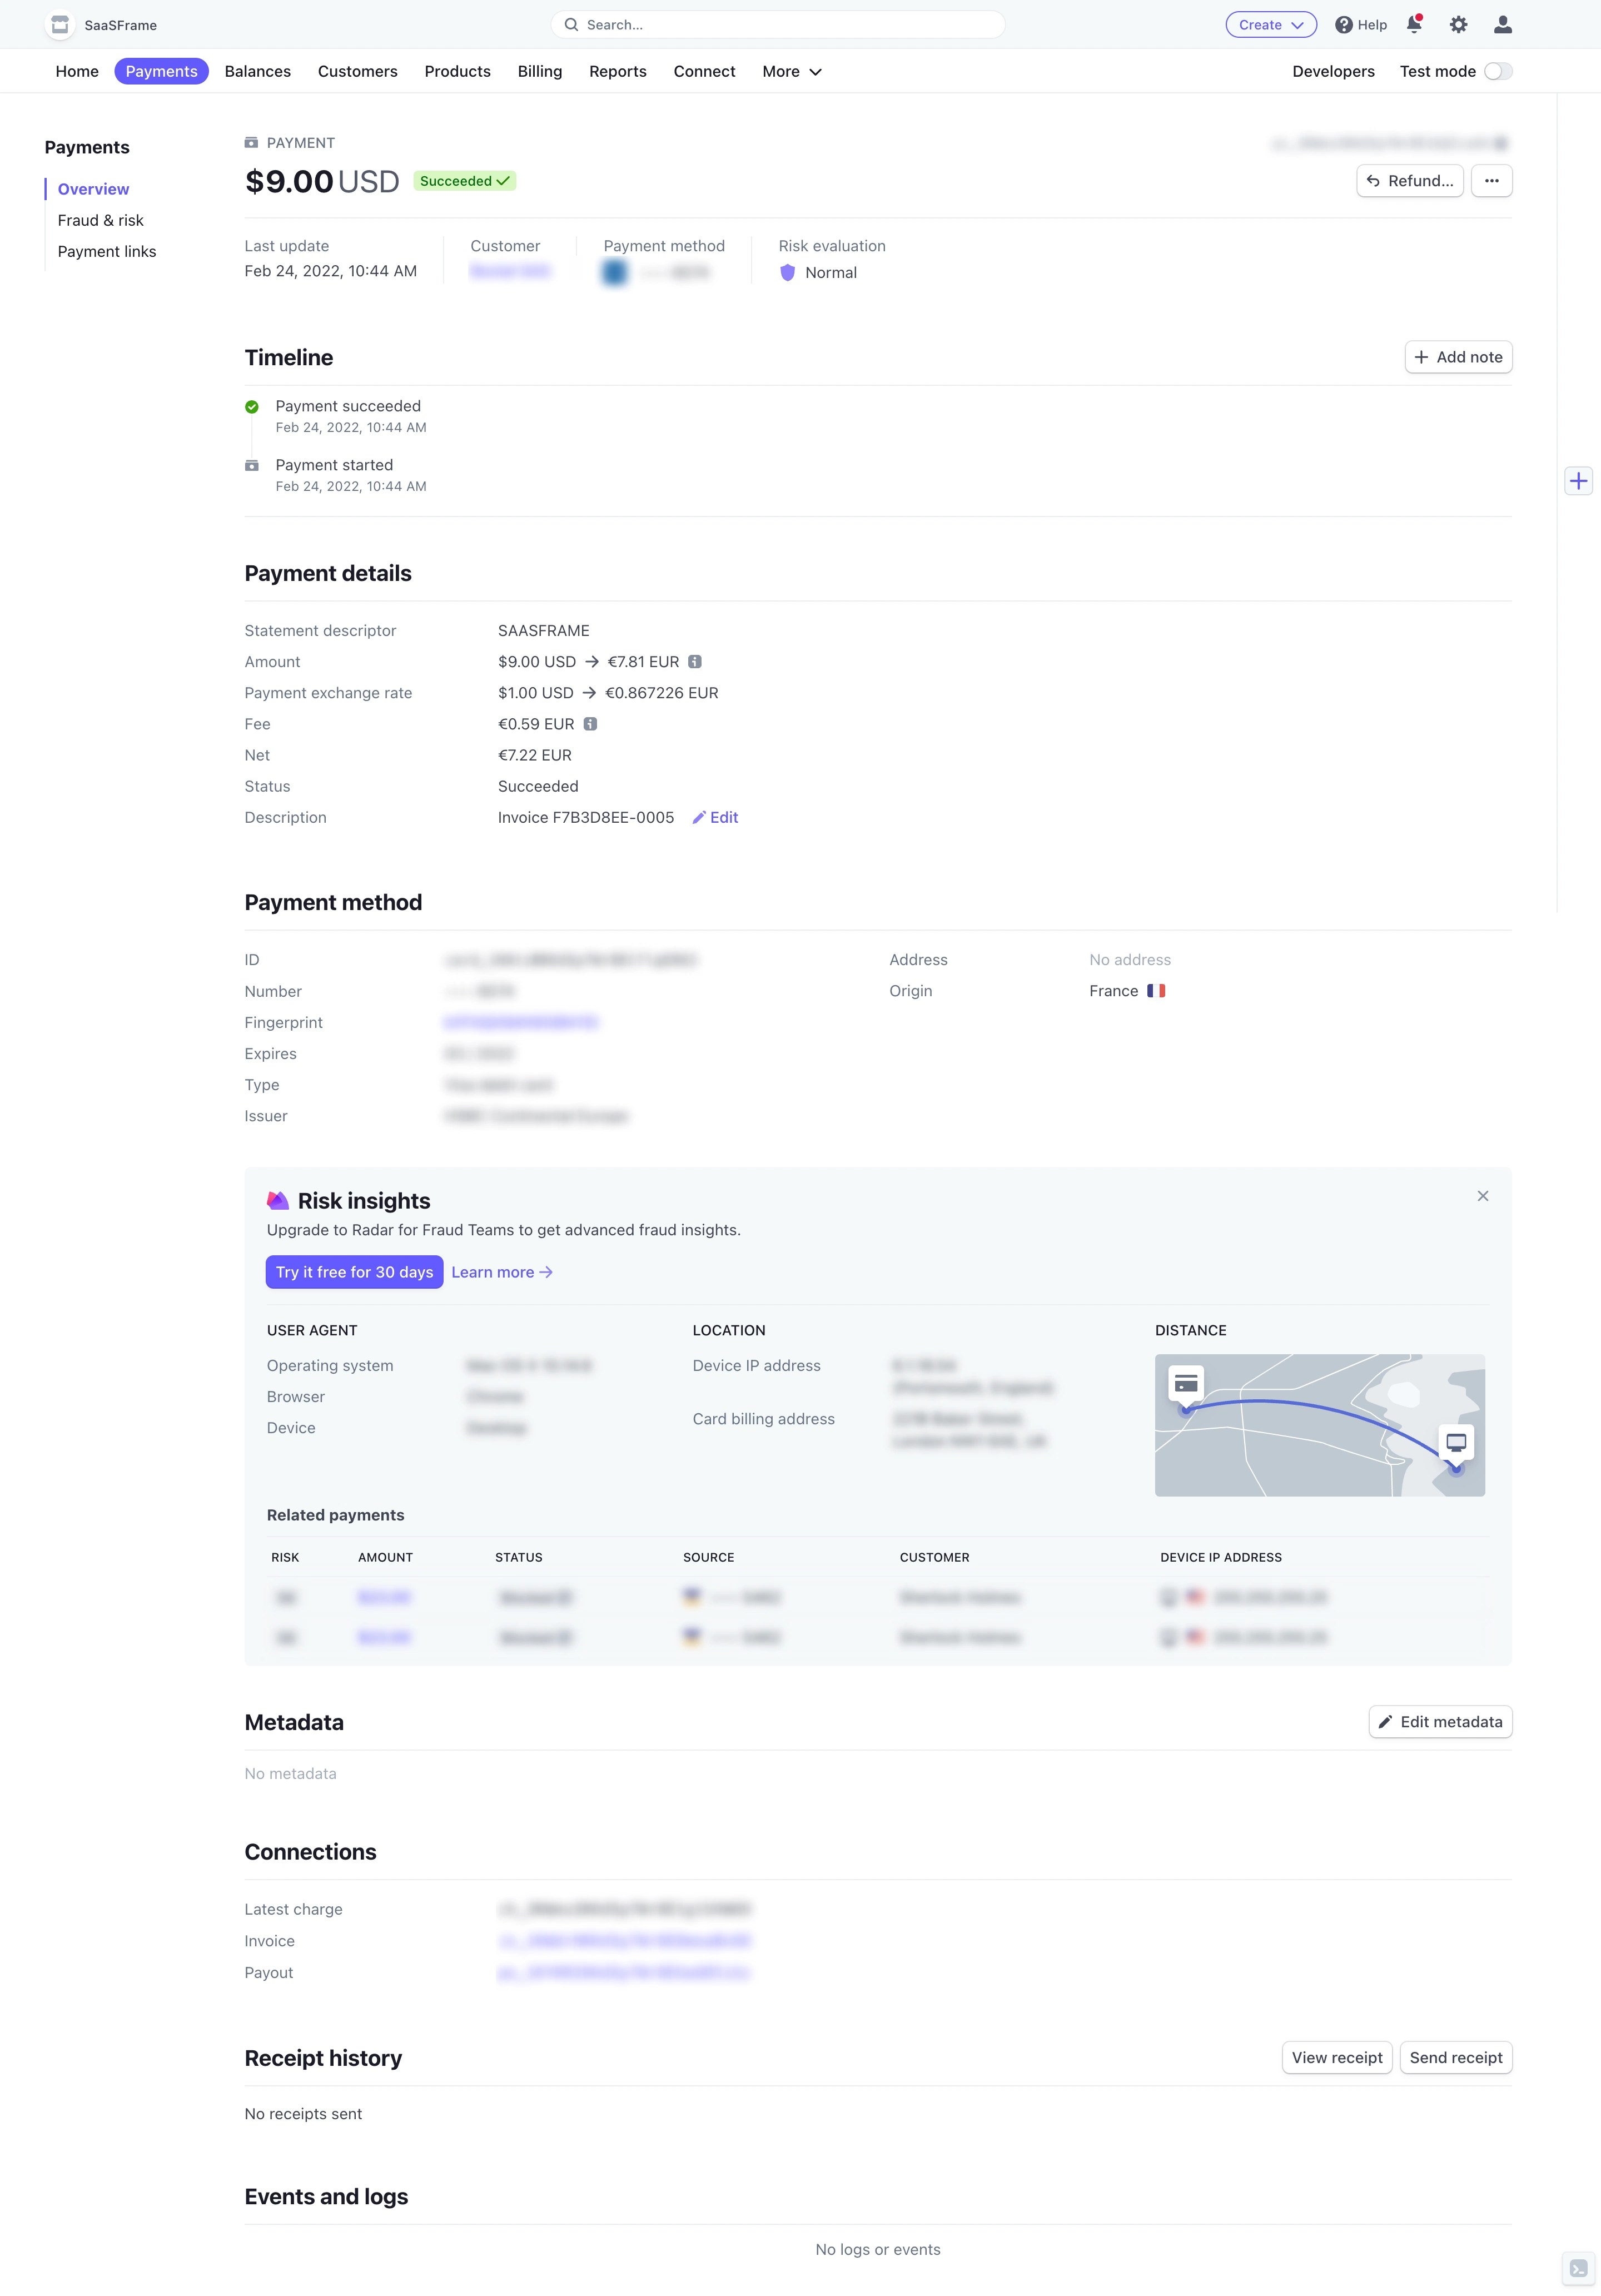Click the SaaSFrame store logo icon
The width and height of the screenshot is (1601, 2296).
pos(60,24)
